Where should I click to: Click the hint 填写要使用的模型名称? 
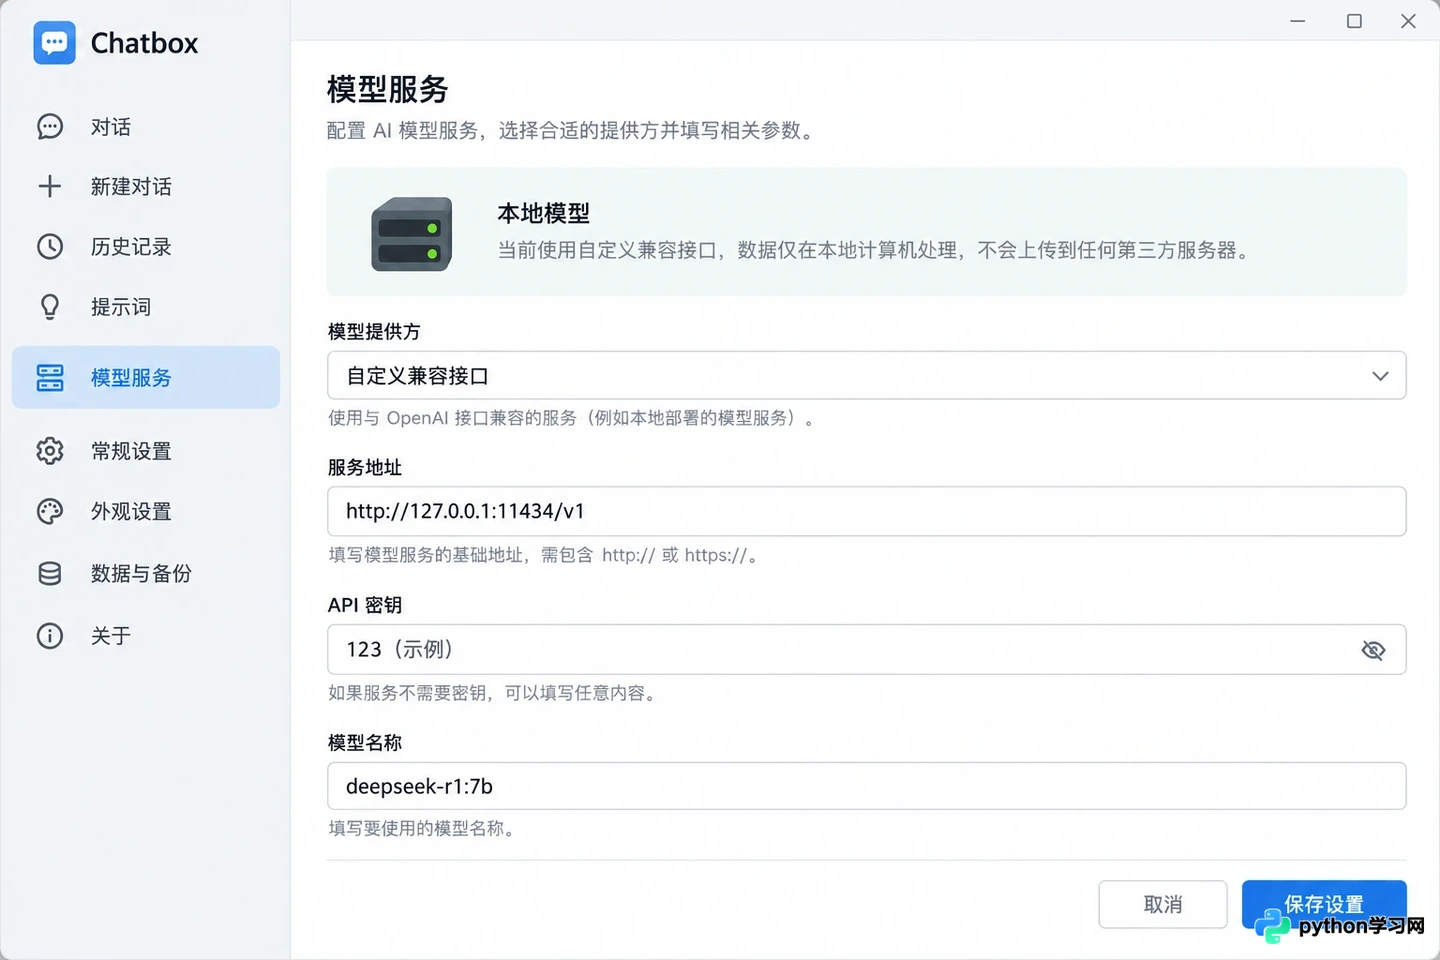pyautogui.click(x=423, y=828)
